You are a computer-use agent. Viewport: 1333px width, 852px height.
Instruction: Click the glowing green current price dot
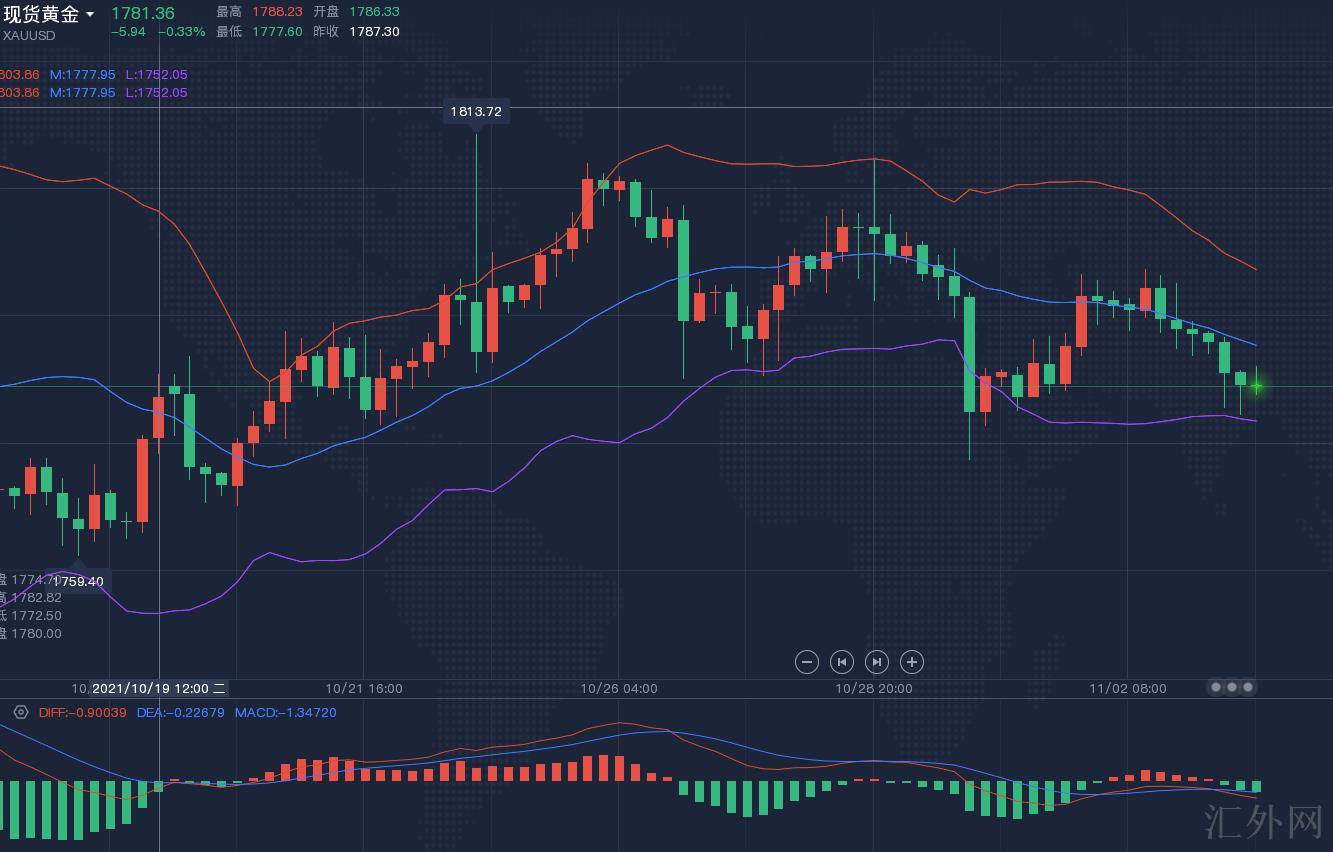point(1256,386)
